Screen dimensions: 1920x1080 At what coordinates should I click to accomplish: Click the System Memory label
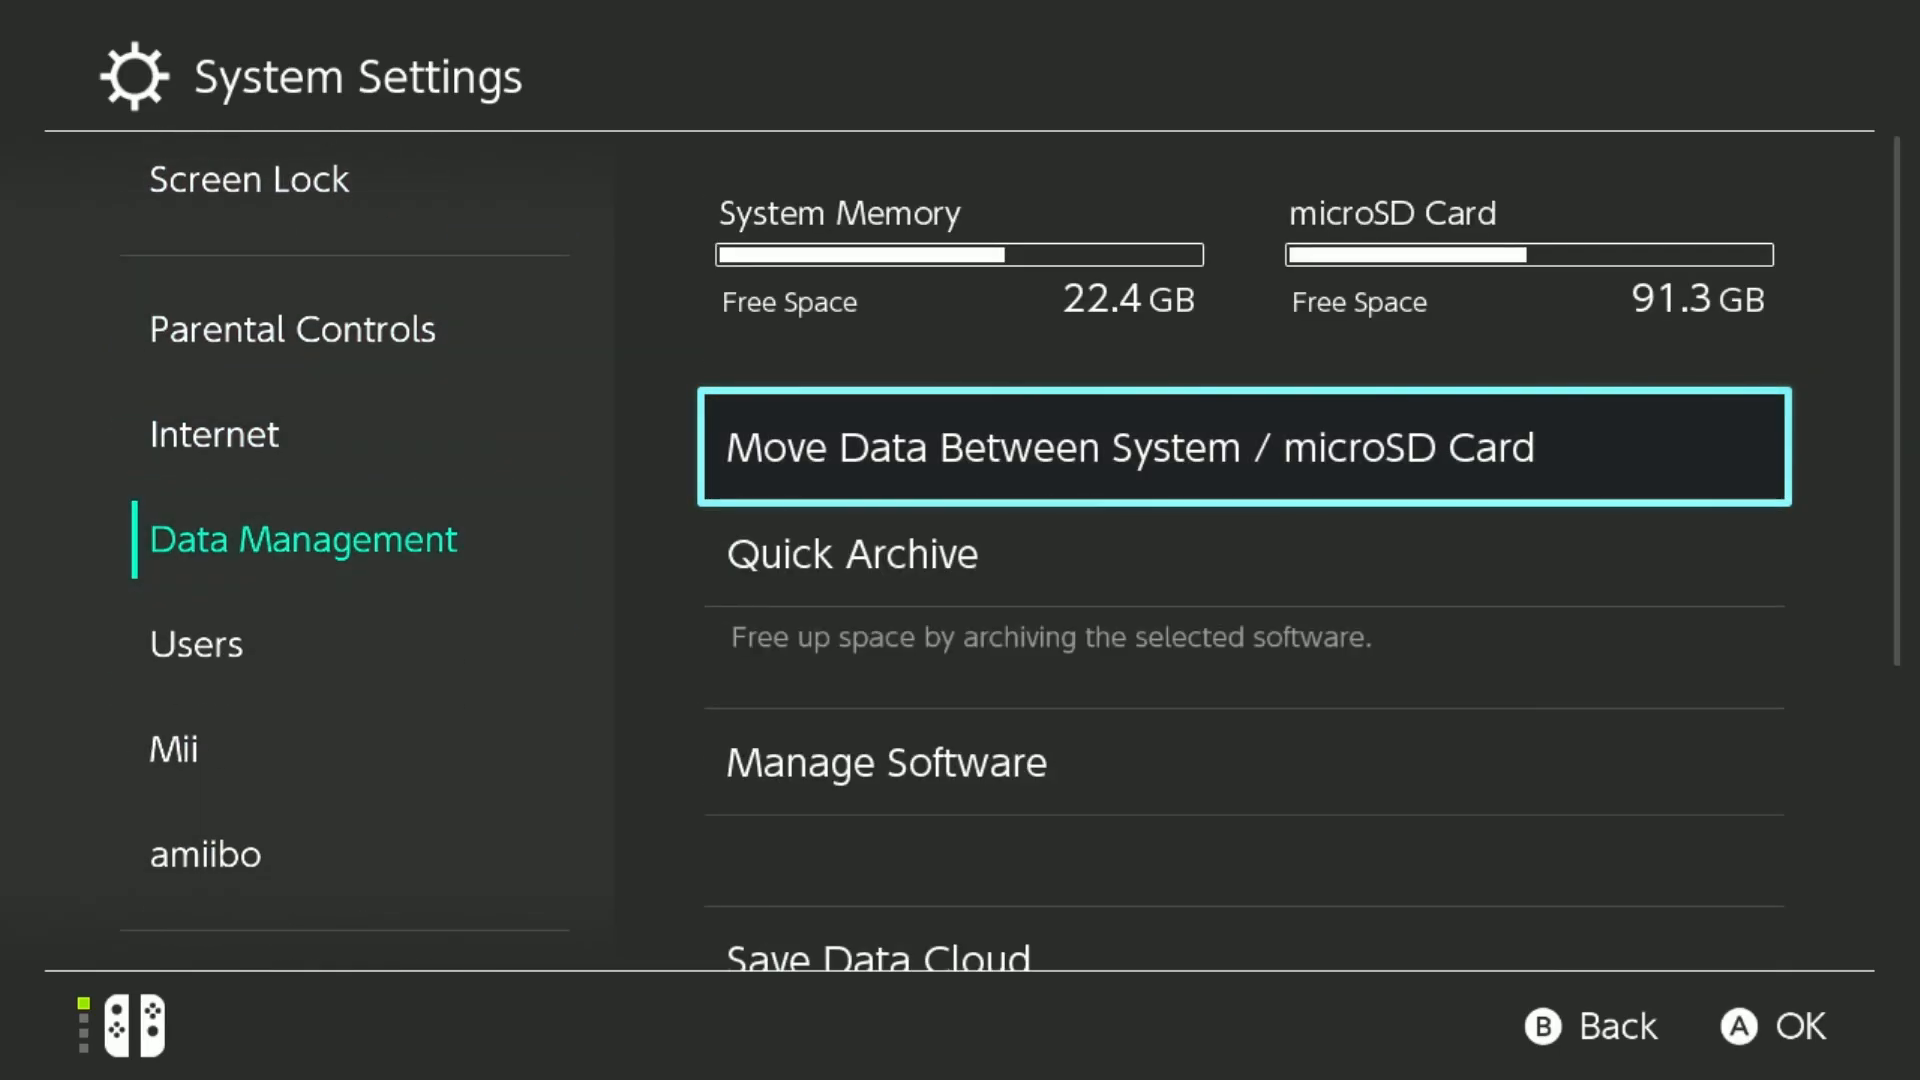click(x=840, y=214)
